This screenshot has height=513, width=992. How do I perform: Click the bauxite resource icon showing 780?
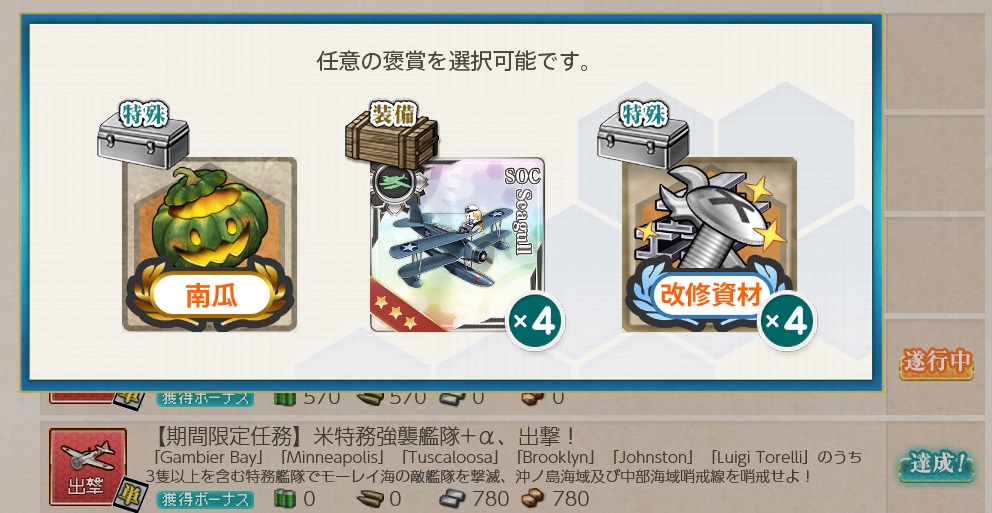533,498
